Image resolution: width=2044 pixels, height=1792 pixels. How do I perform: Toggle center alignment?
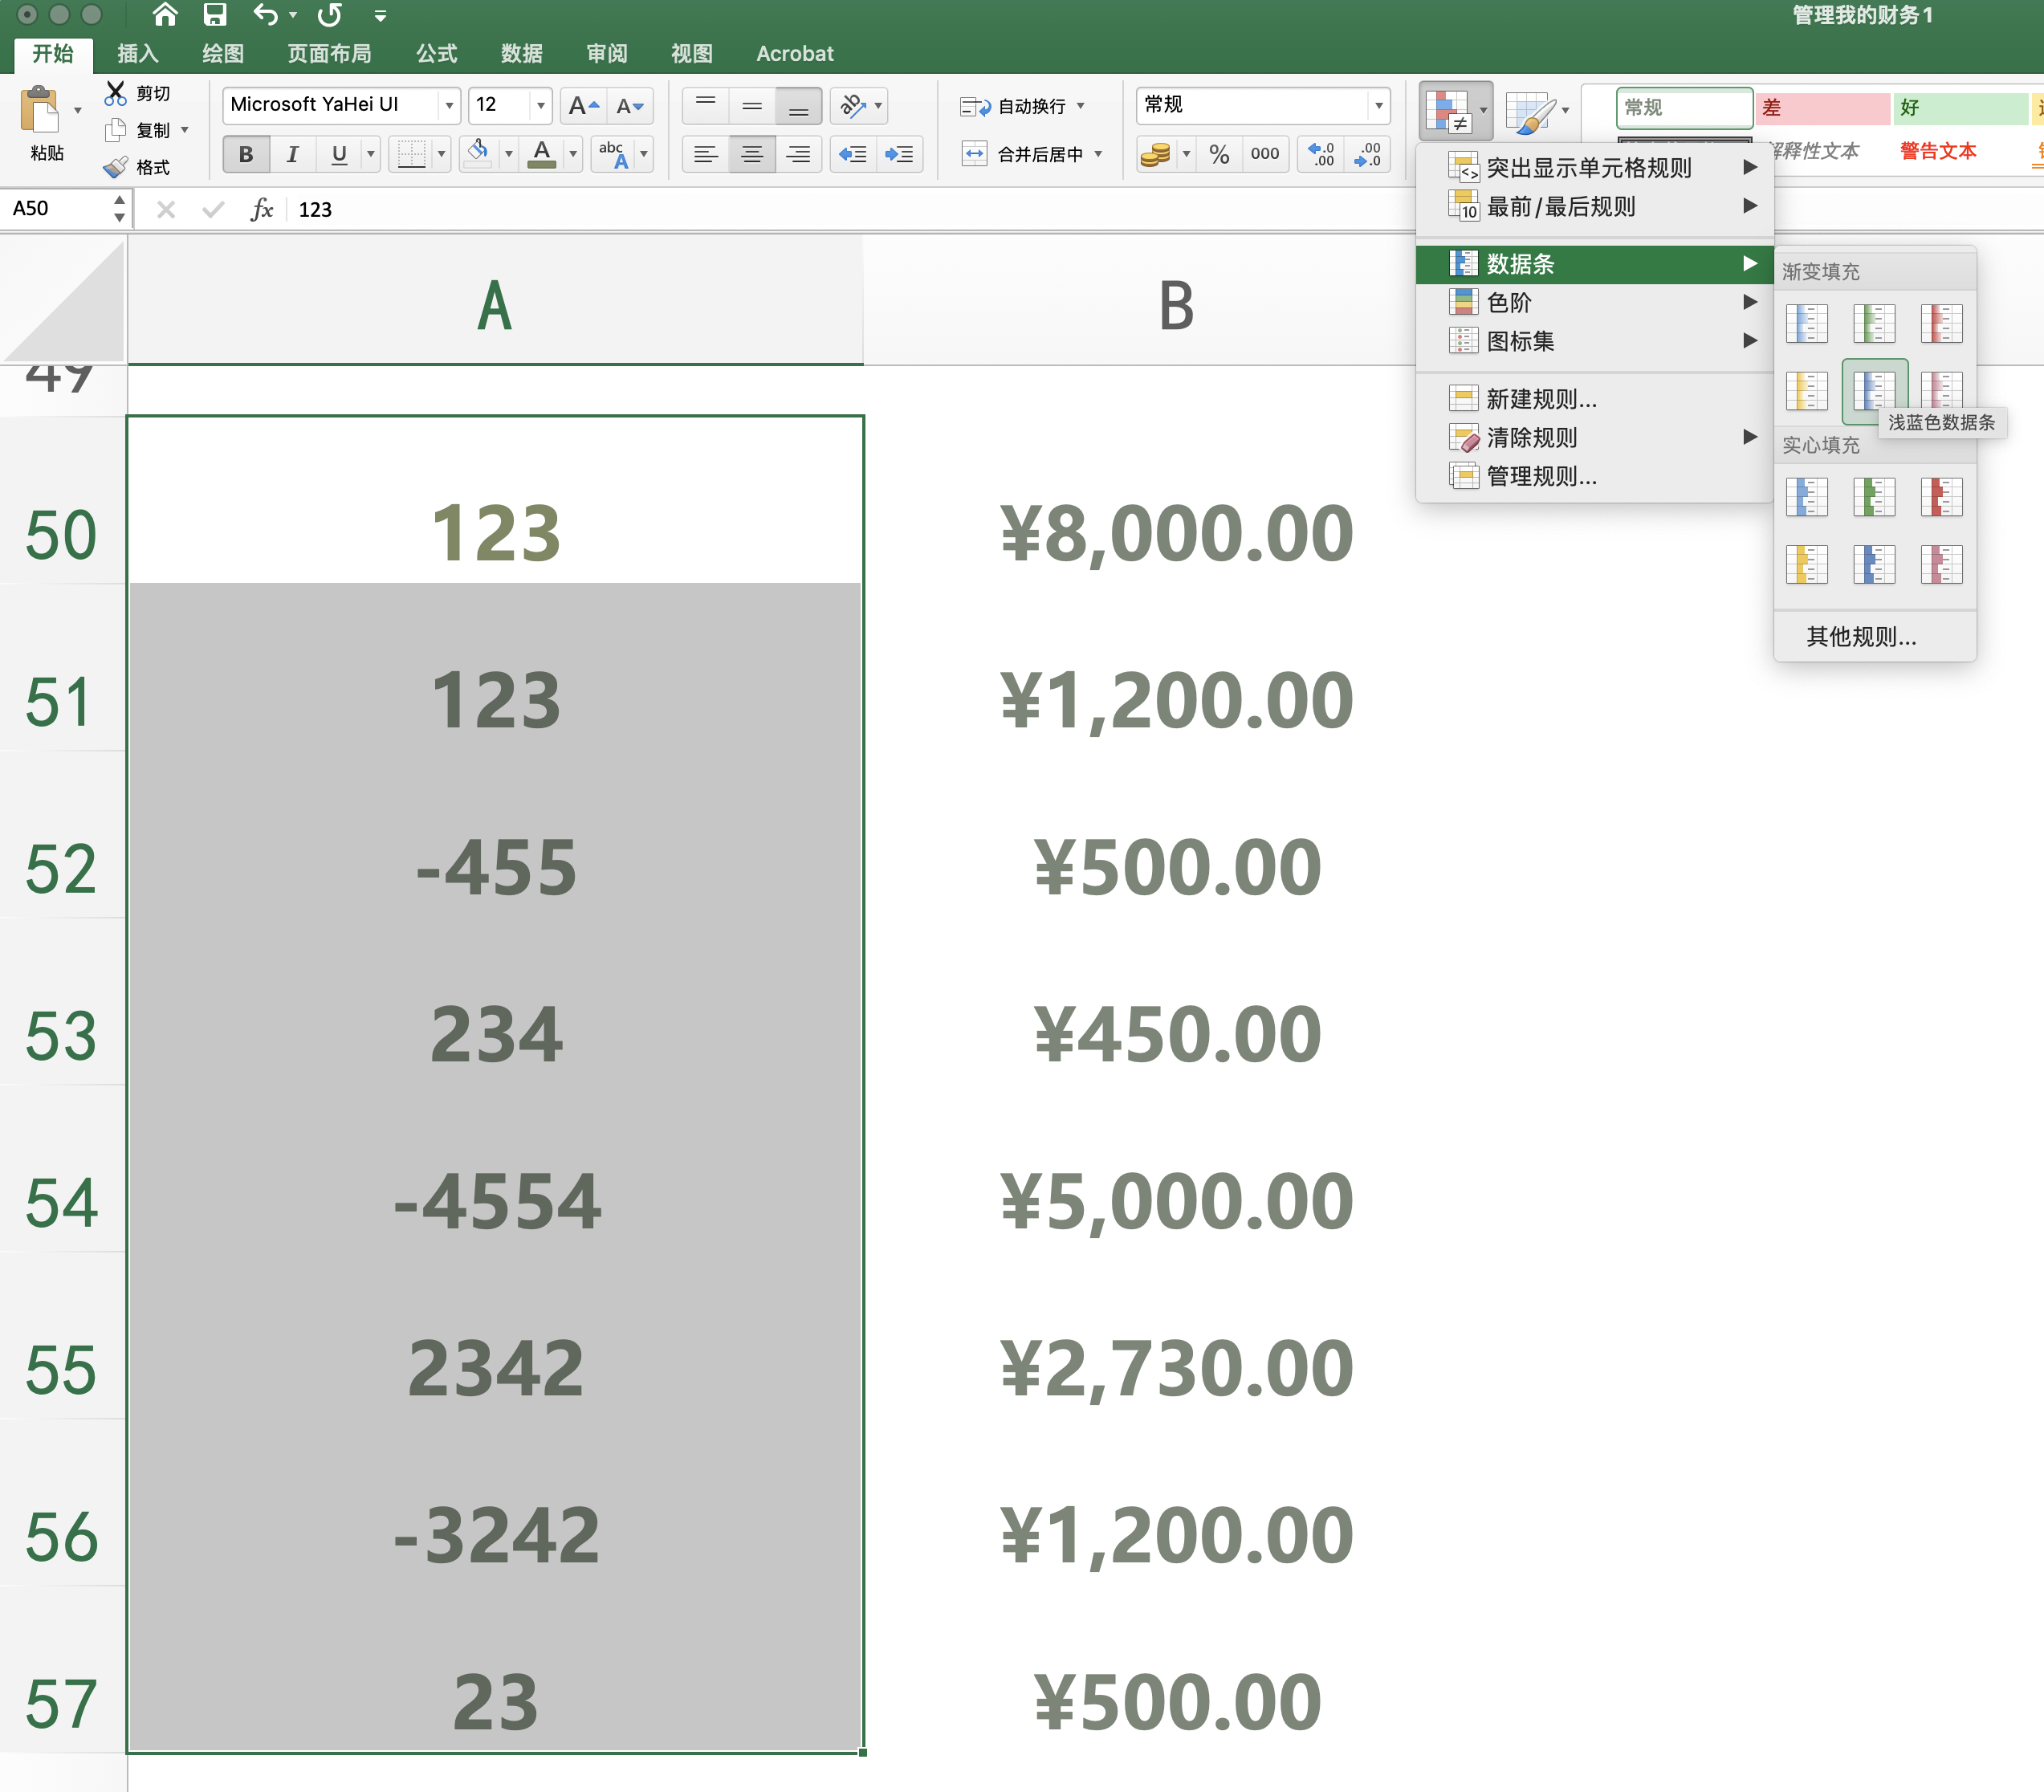click(x=752, y=154)
